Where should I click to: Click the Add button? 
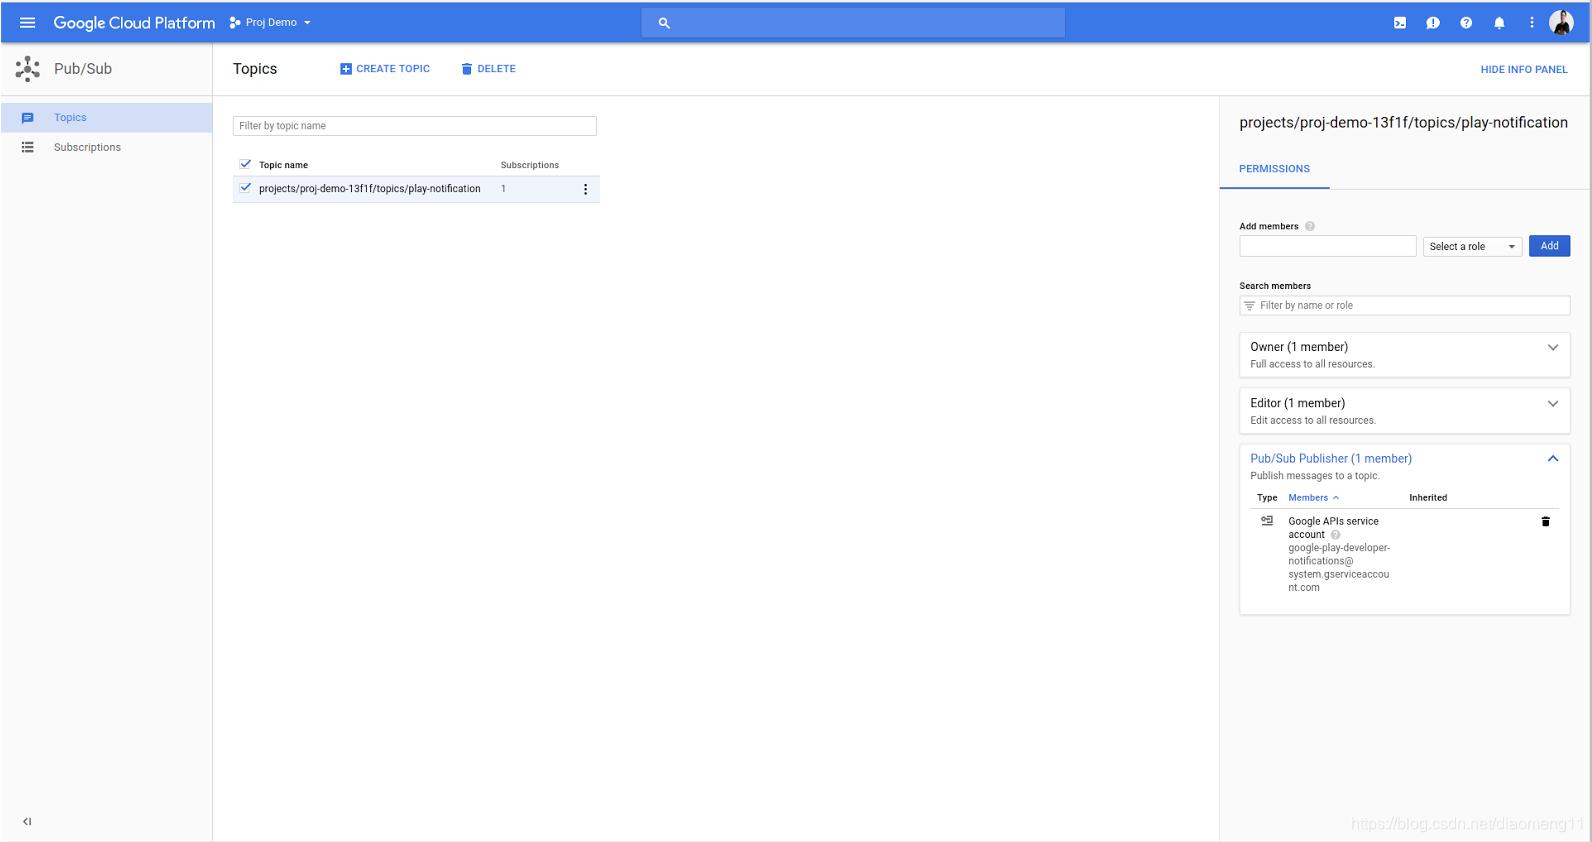pos(1549,246)
